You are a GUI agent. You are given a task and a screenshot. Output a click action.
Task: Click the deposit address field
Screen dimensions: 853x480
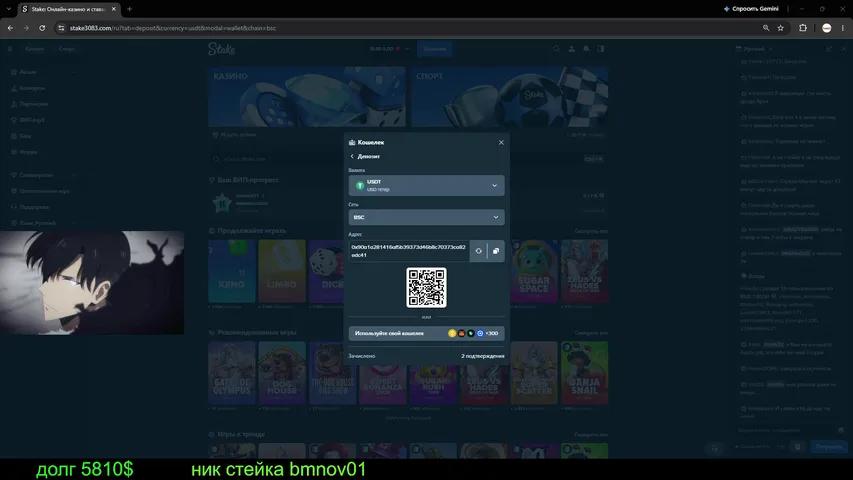point(409,251)
